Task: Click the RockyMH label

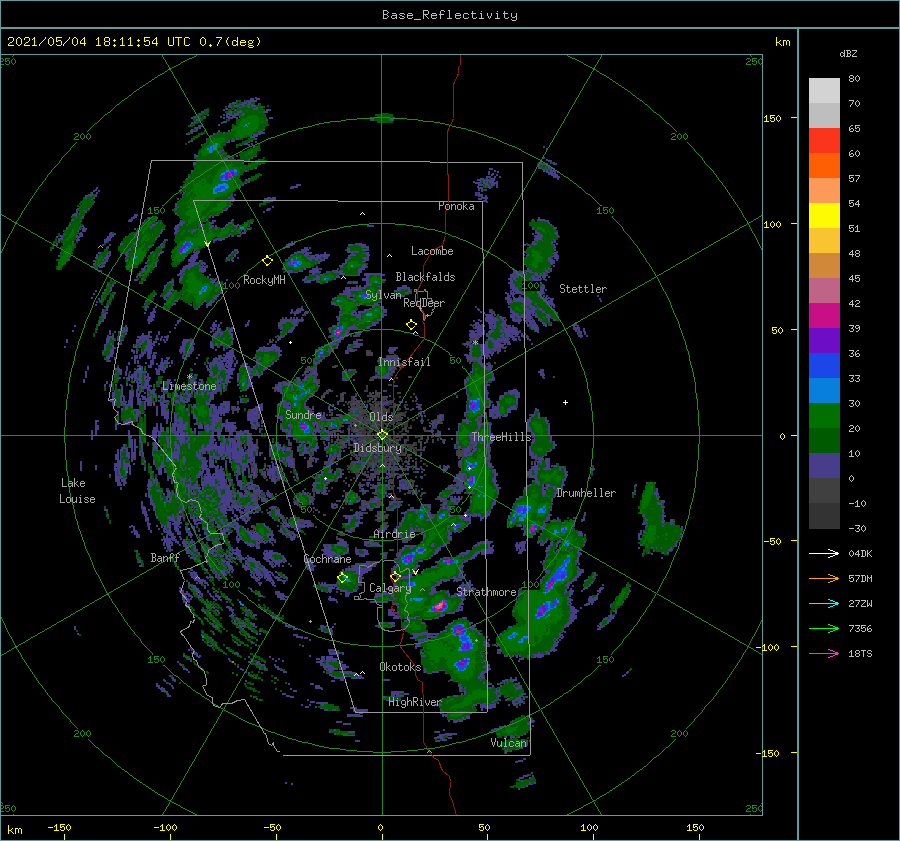Action: [x=264, y=280]
